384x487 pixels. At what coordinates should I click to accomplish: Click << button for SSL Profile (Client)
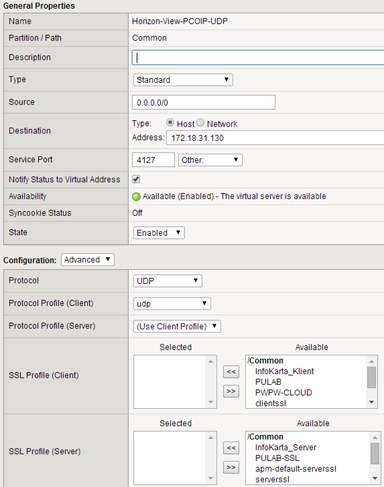[x=231, y=371]
